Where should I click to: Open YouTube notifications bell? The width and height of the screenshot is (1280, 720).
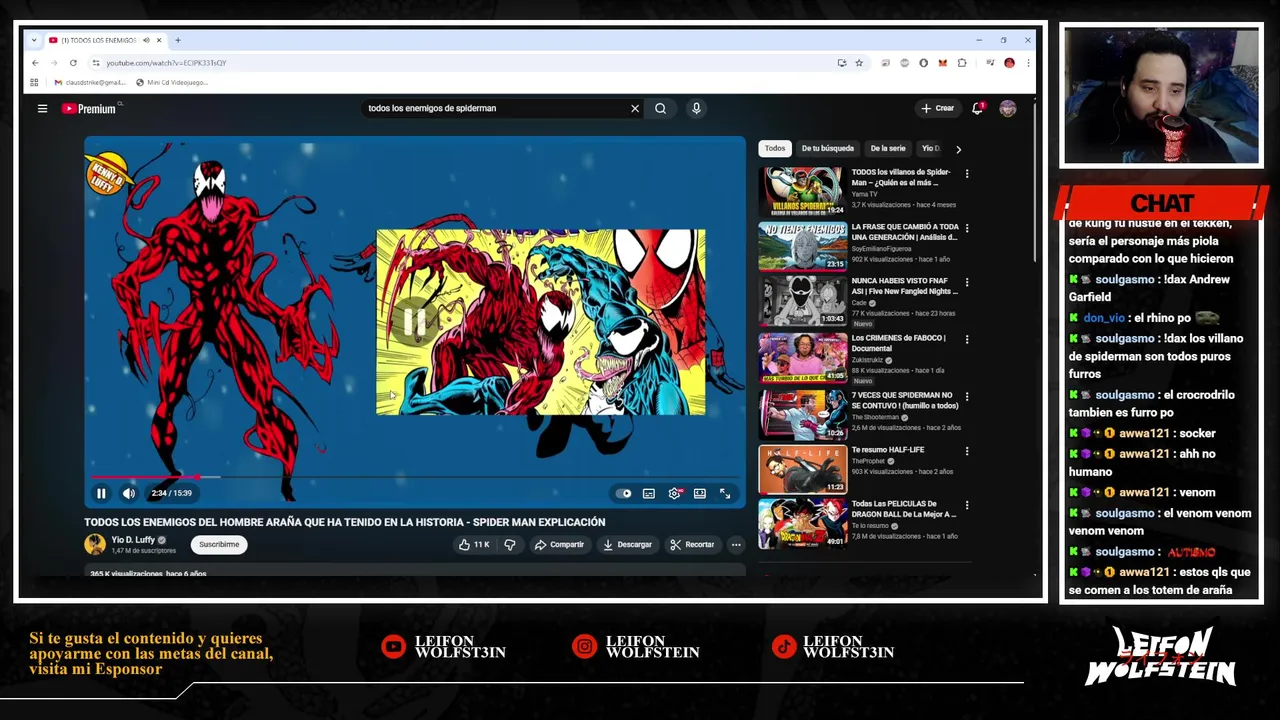click(x=977, y=108)
